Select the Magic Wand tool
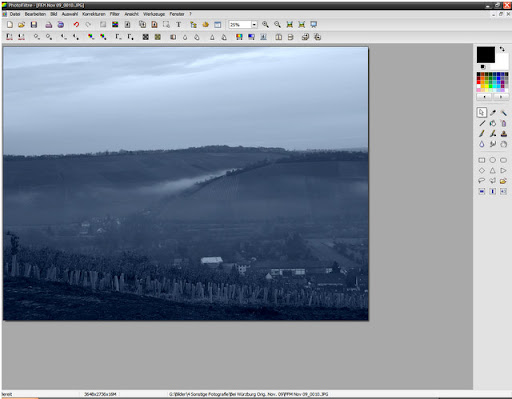The image size is (512, 399). [x=503, y=113]
